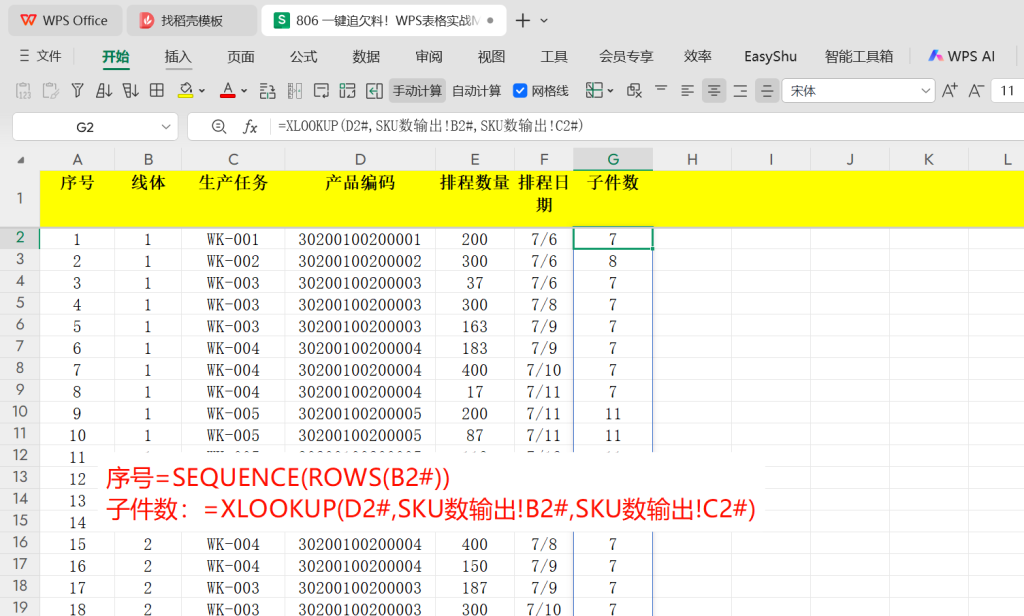1024x616 pixels.
Task: Open the 文件 file menu
Action: [40, 56]
